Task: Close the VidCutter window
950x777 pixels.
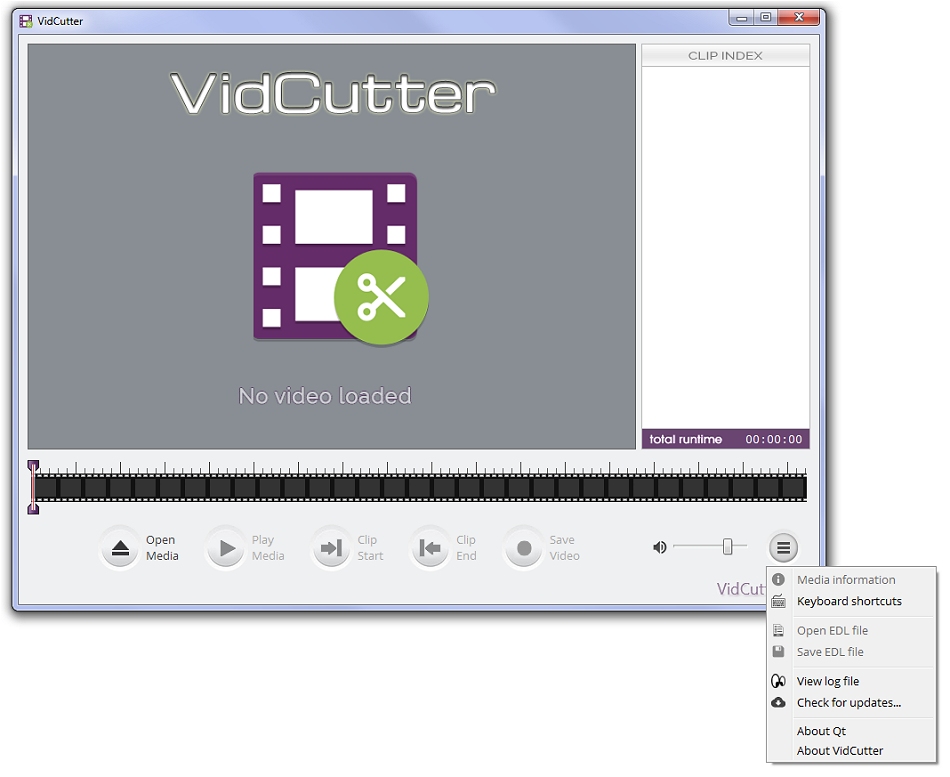Action: pyautogui.click(x=799, y=18)
